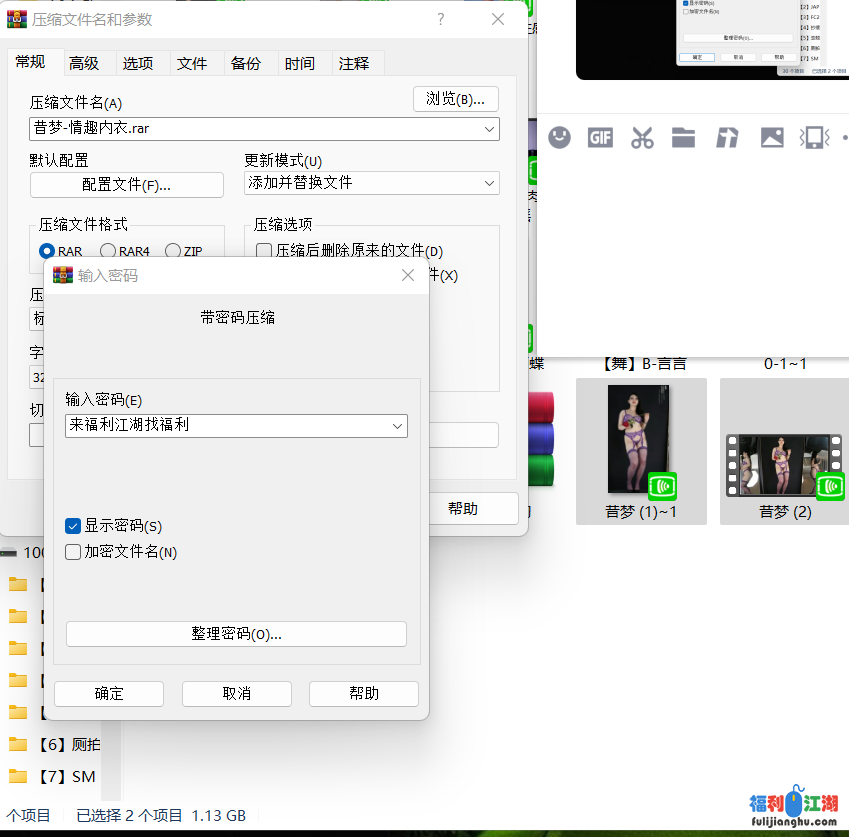
Task: Click the music note icon
Action: tap(727, 138)
